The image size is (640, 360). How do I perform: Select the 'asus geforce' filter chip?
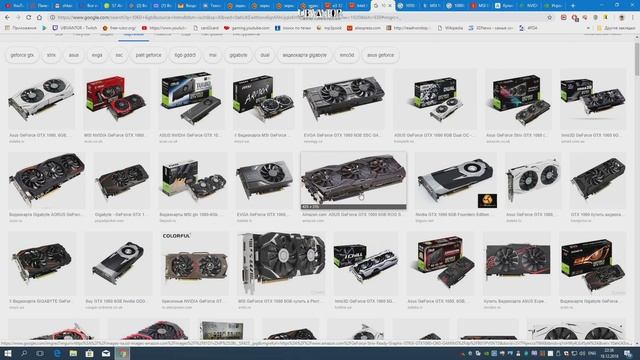(380, 55)
